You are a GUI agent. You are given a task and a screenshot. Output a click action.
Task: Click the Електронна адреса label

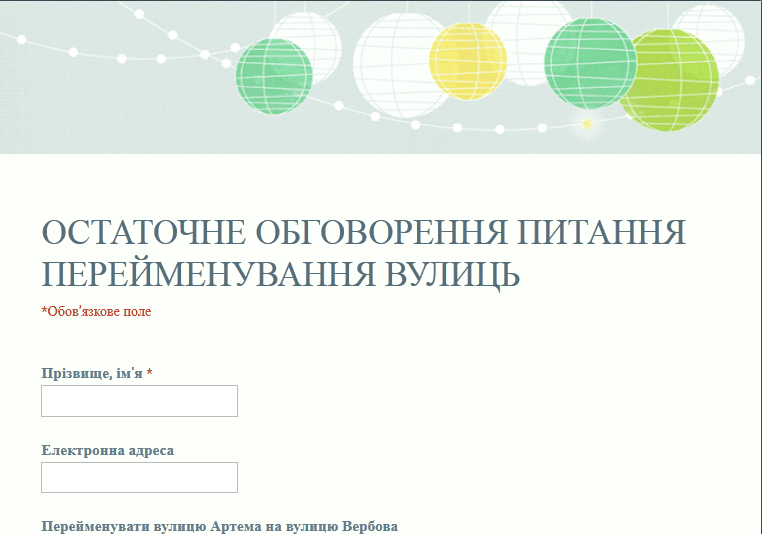[x=107, y=451]
